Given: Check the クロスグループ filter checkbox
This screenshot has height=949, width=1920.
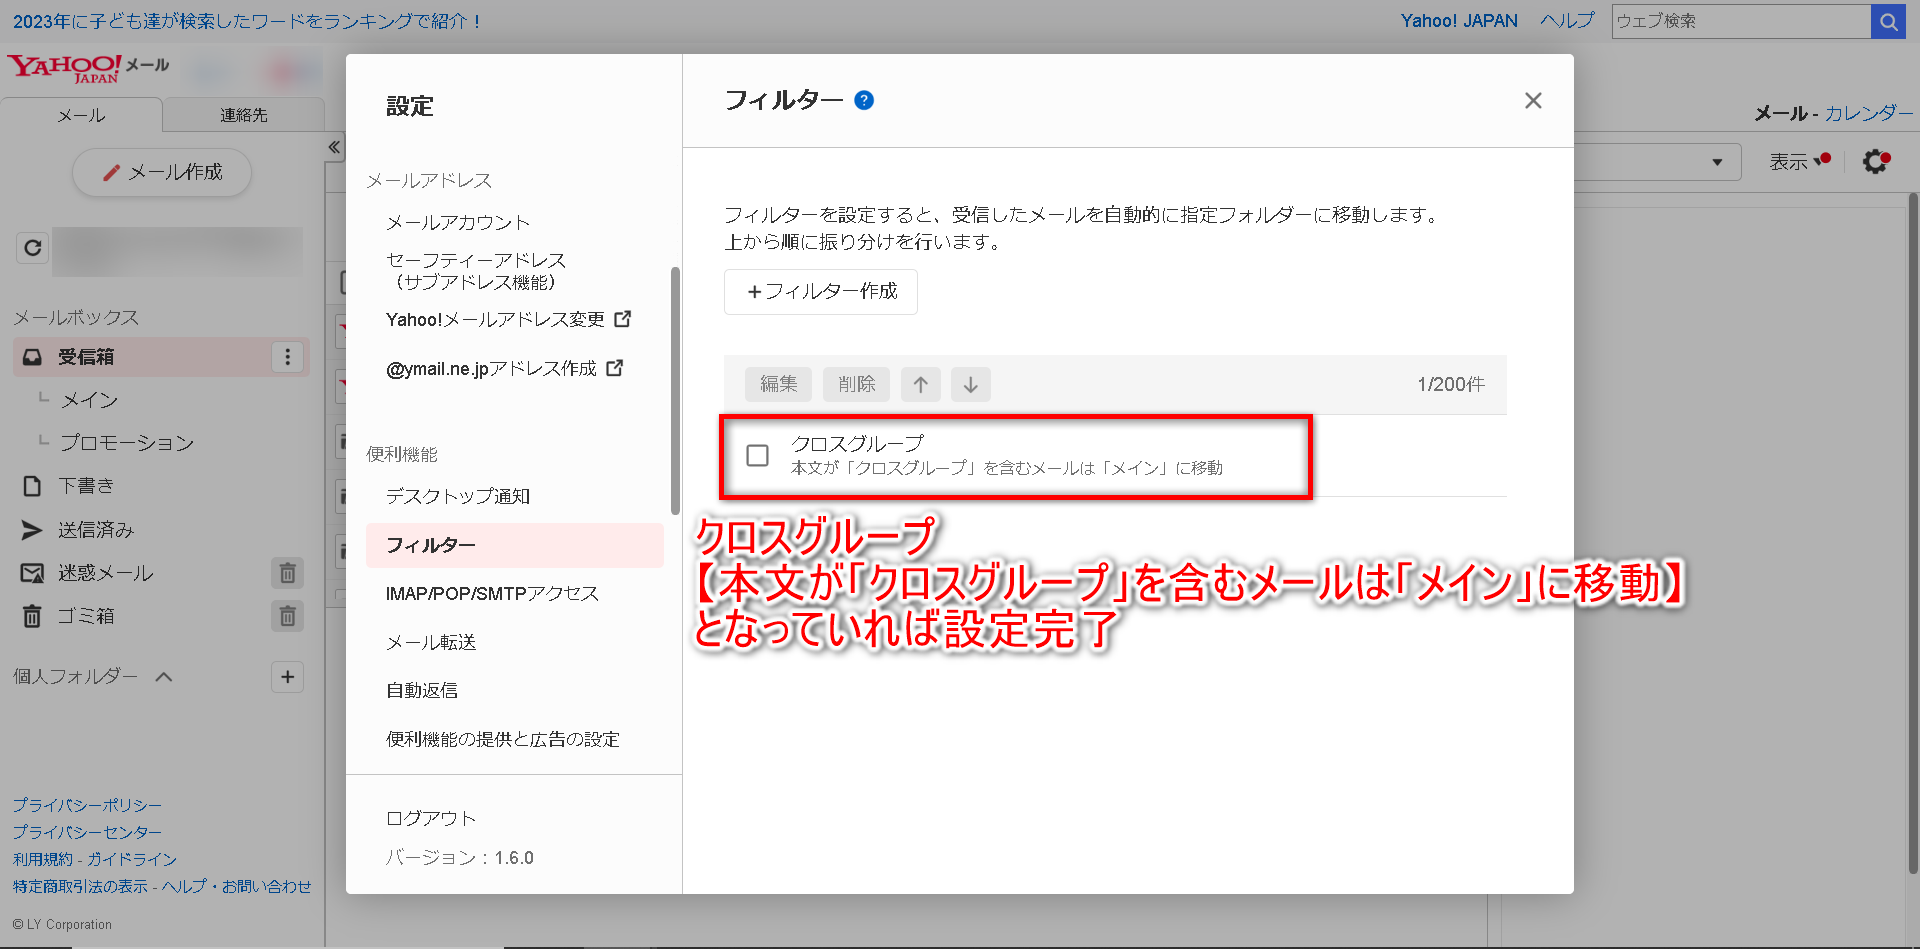Looking at the screenshot, I should (758, 456).
